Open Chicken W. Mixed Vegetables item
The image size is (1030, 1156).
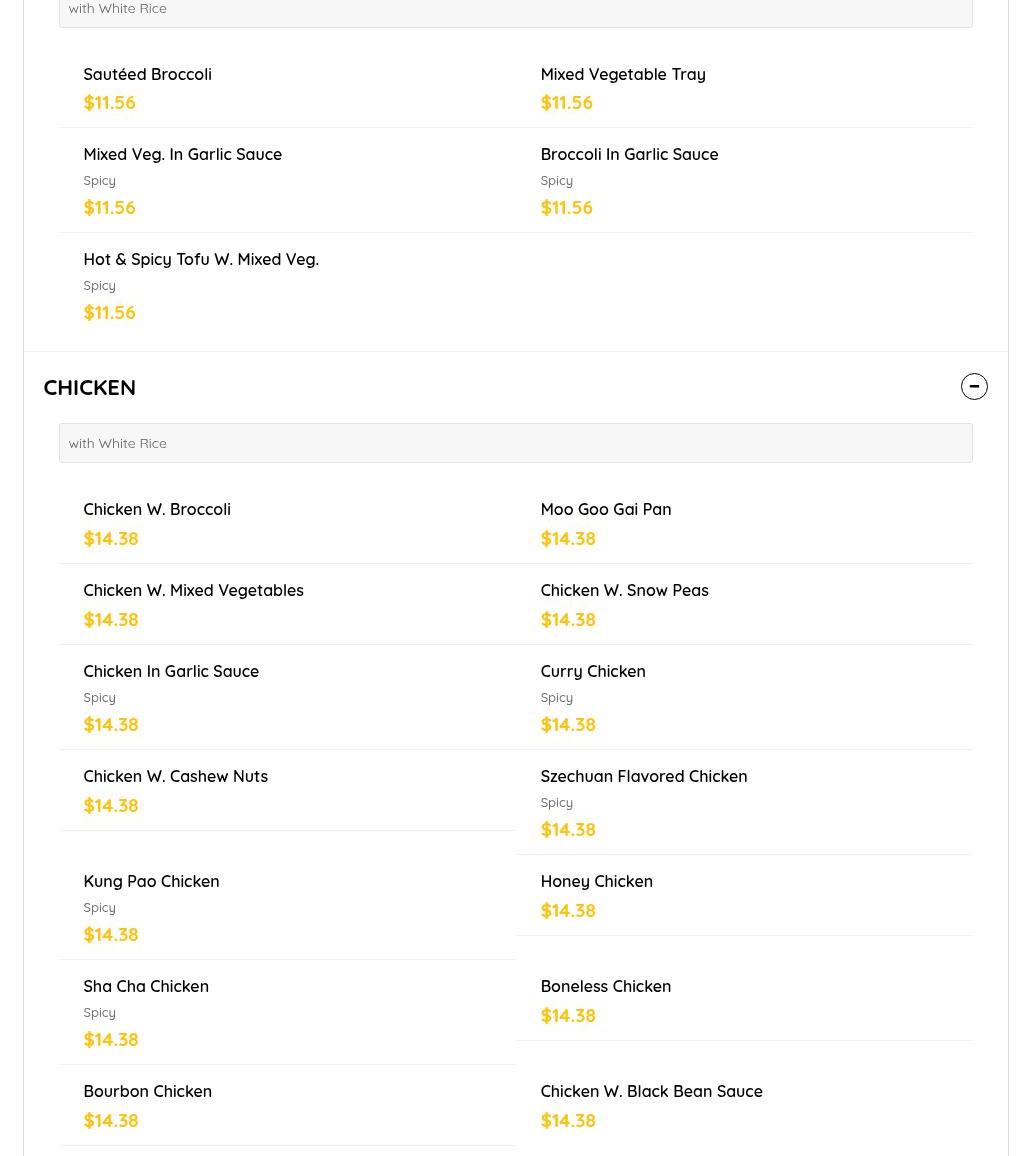coord(193,591)
